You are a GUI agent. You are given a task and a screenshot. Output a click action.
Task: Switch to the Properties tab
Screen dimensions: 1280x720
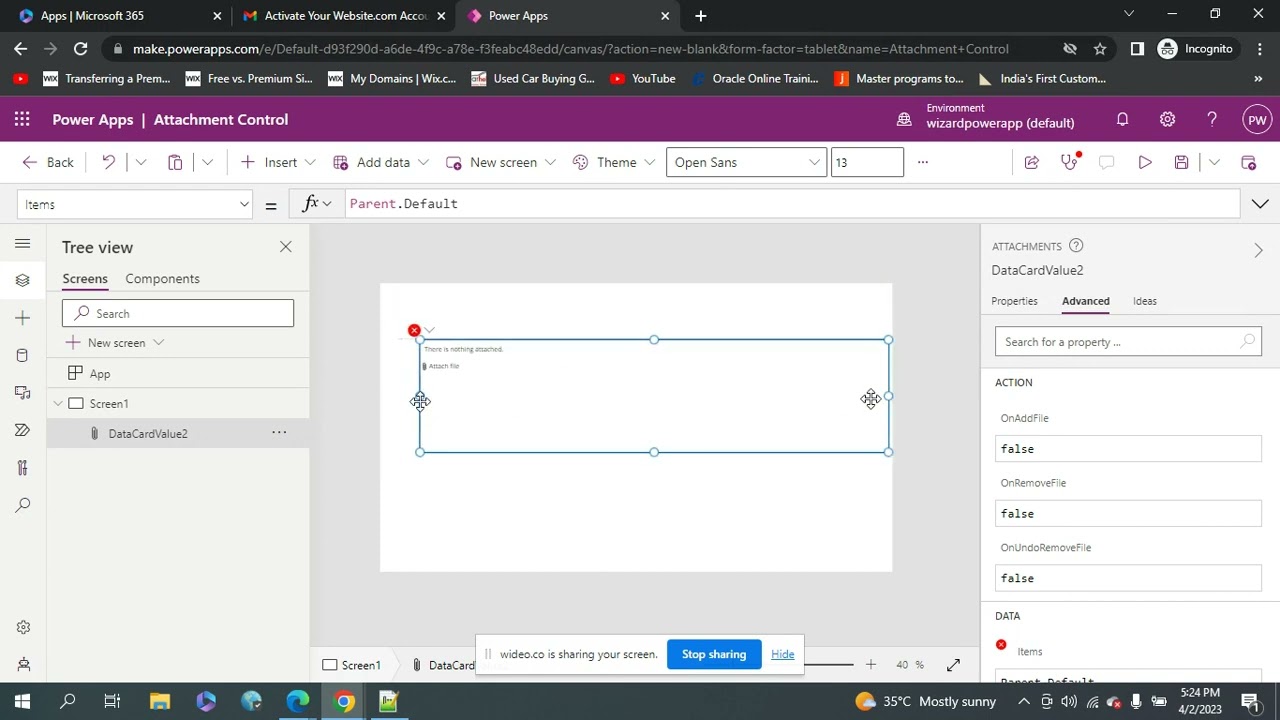tap(1014, 301)
